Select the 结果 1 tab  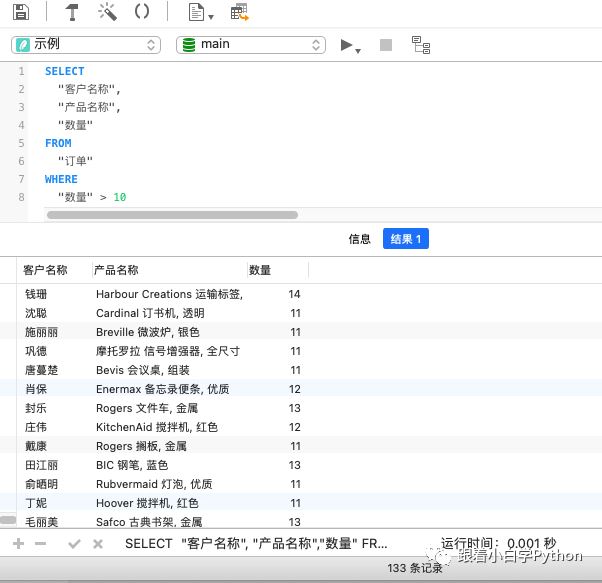[x=405, y=239]
